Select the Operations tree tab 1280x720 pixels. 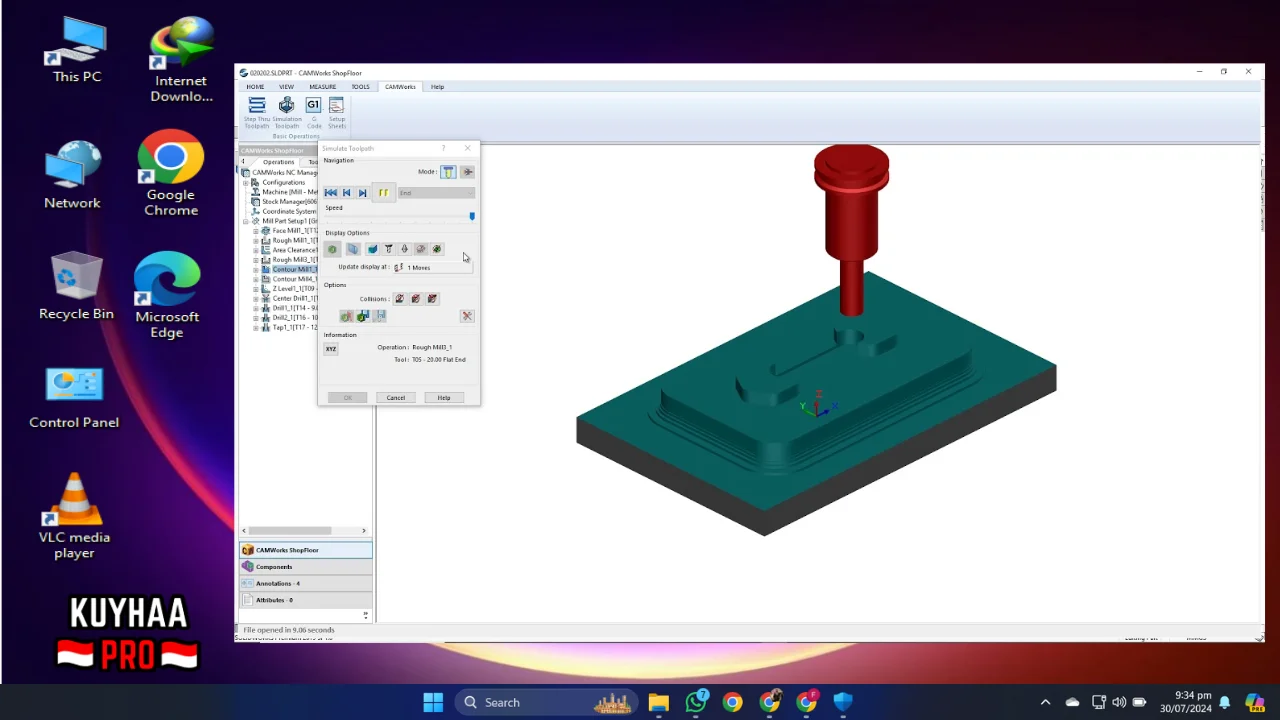coord(278,162)
